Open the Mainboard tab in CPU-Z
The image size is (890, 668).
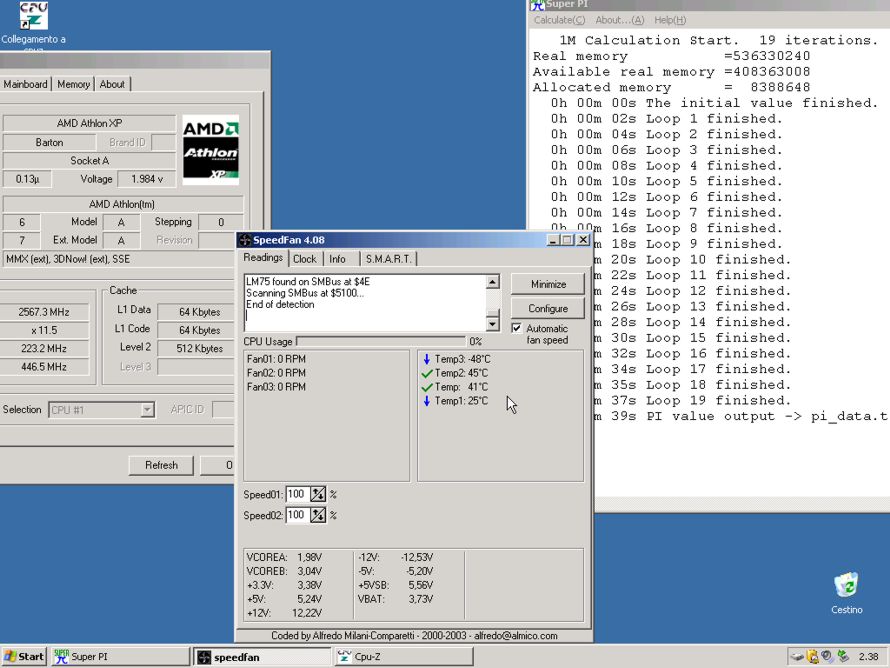coord(26,84)
